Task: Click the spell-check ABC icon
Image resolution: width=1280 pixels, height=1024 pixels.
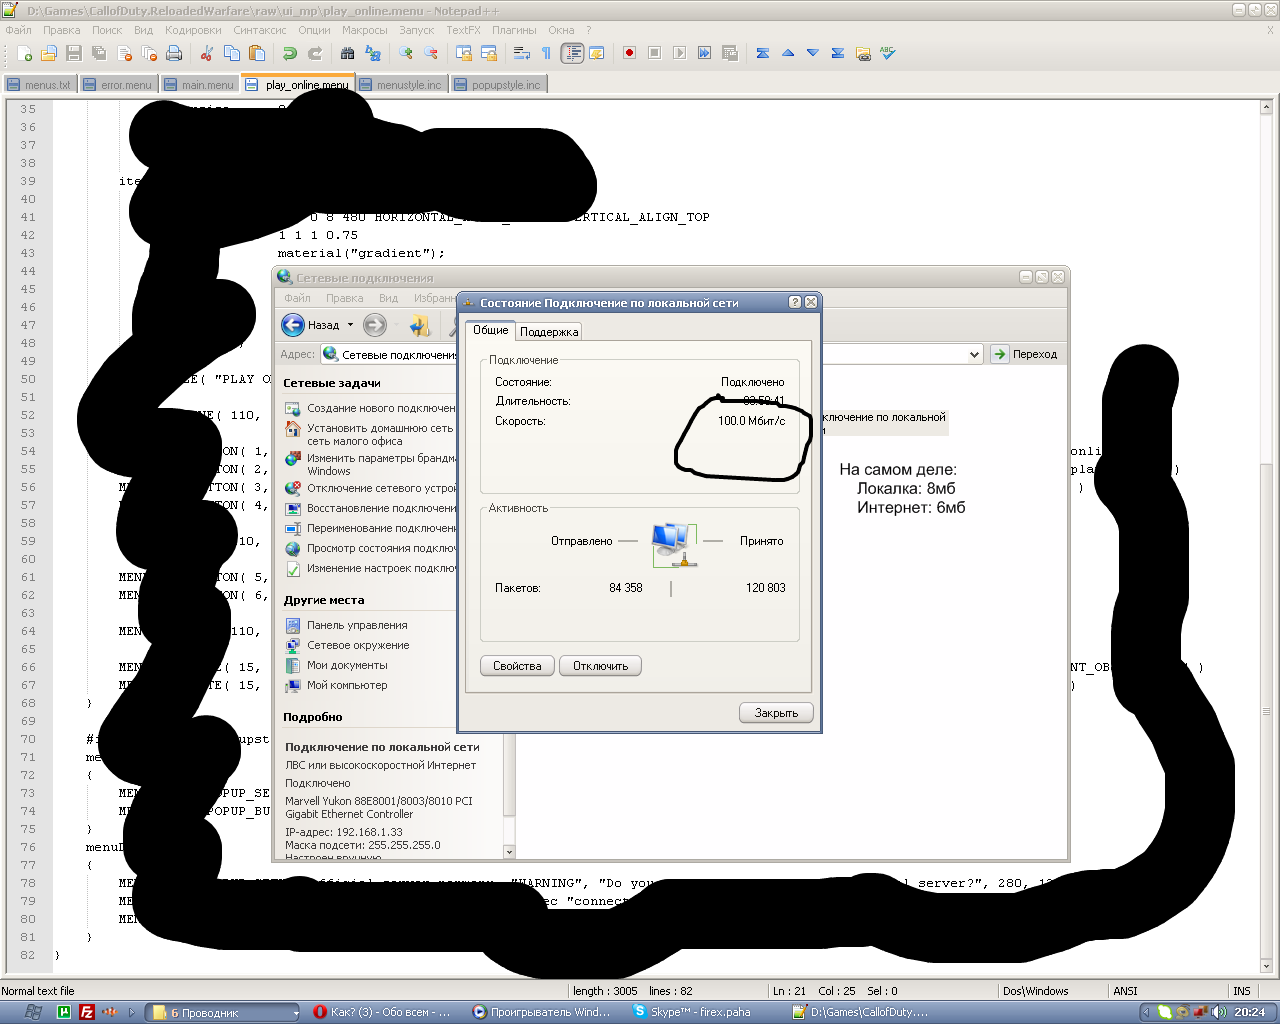Action: (888, 53)
